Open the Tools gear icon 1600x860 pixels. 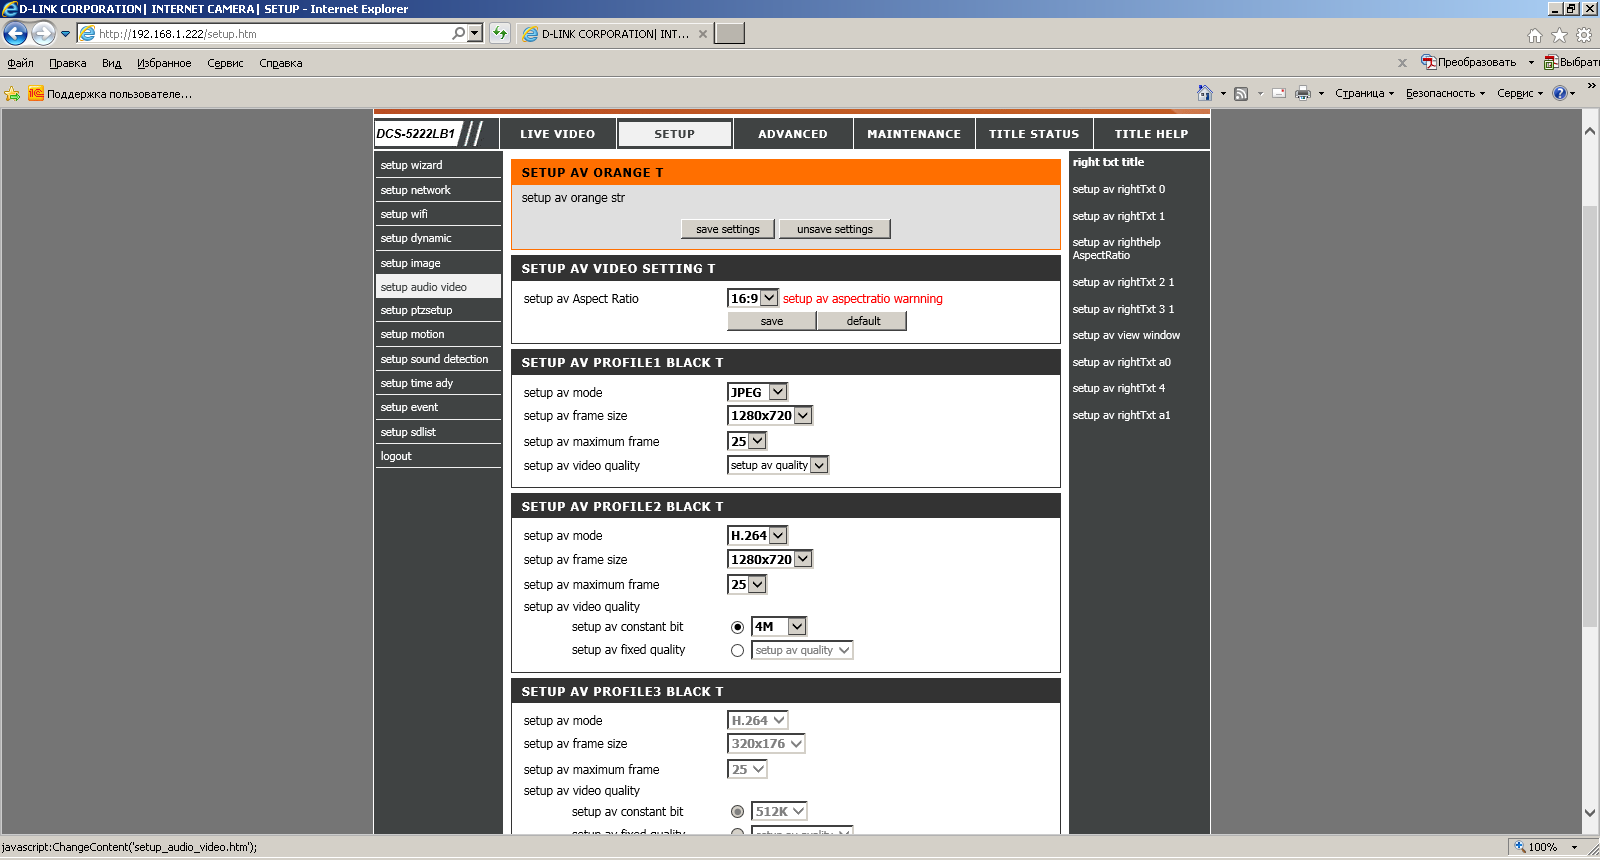1584,35
